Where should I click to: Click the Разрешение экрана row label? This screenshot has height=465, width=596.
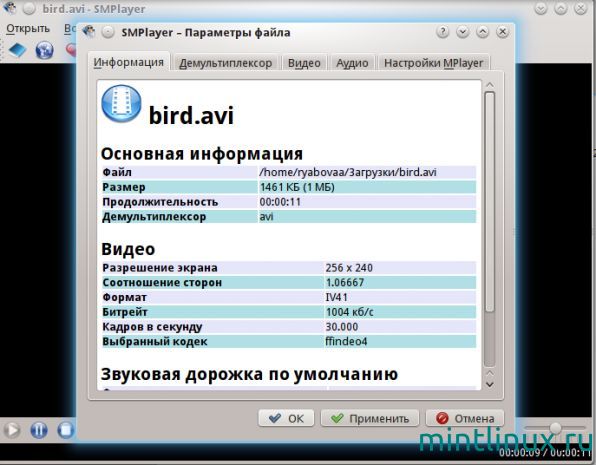coord(160,268)
